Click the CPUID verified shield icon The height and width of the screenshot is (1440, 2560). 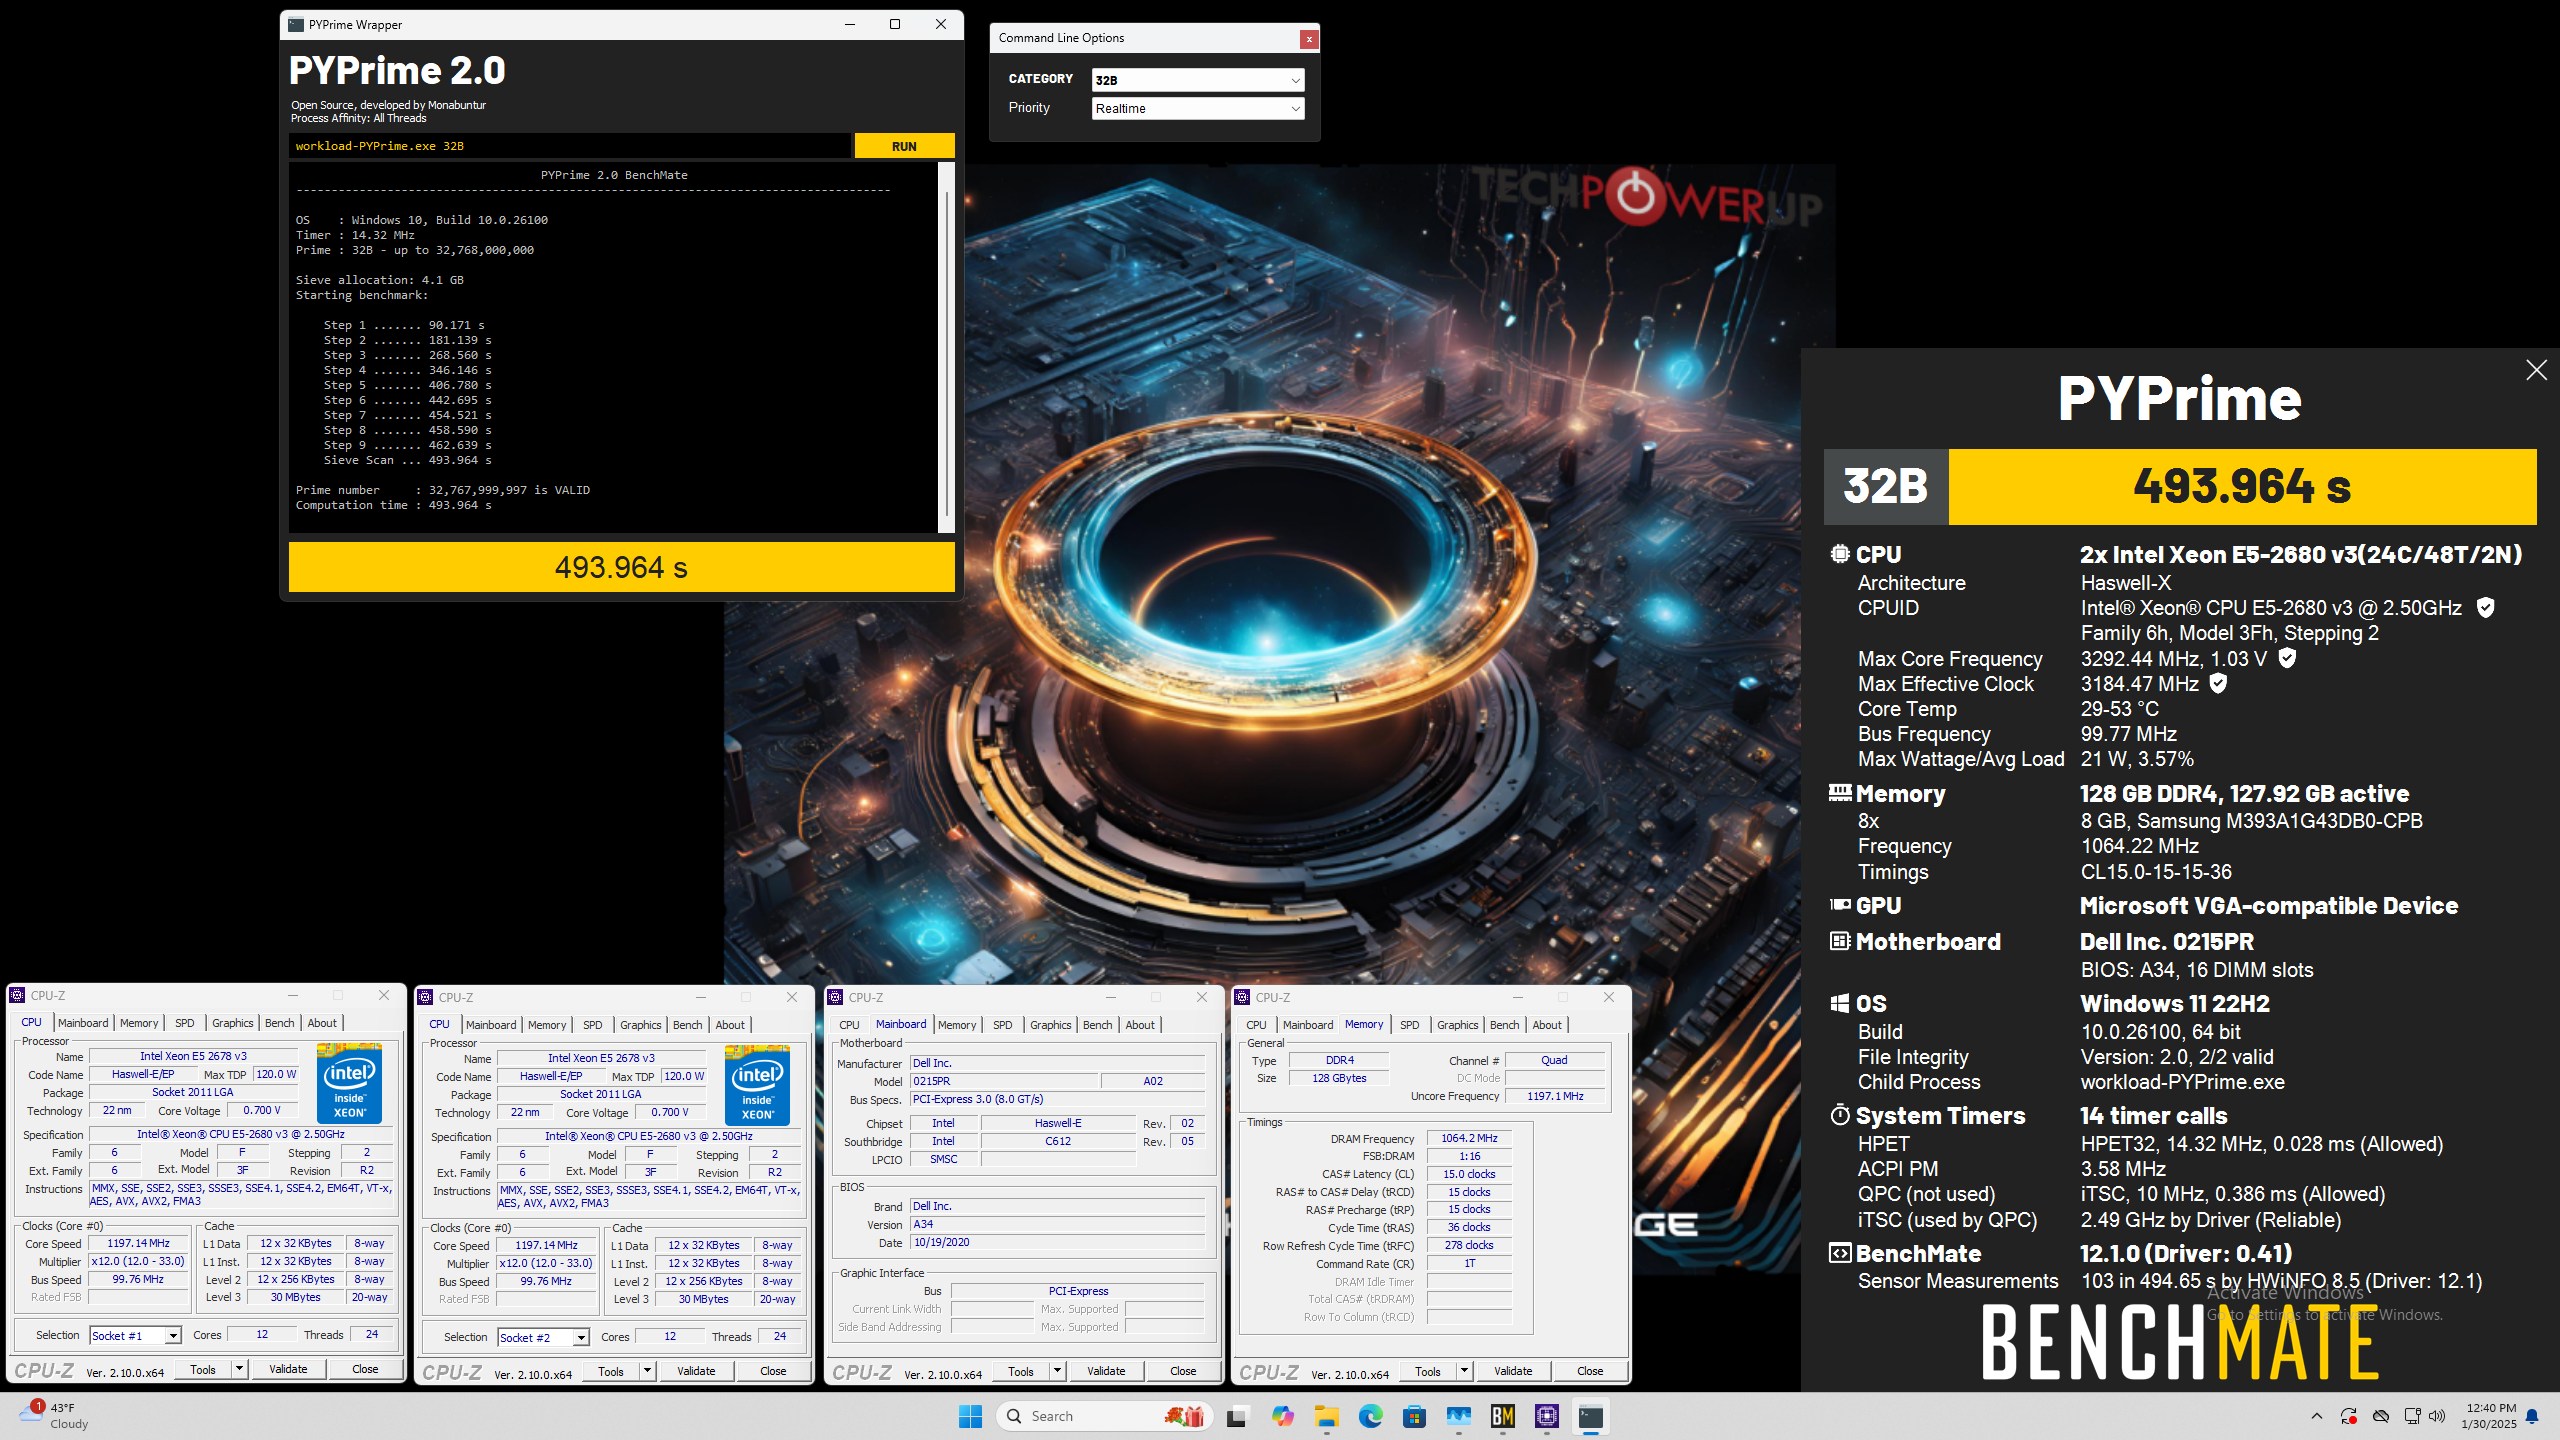coord(2485,607)
